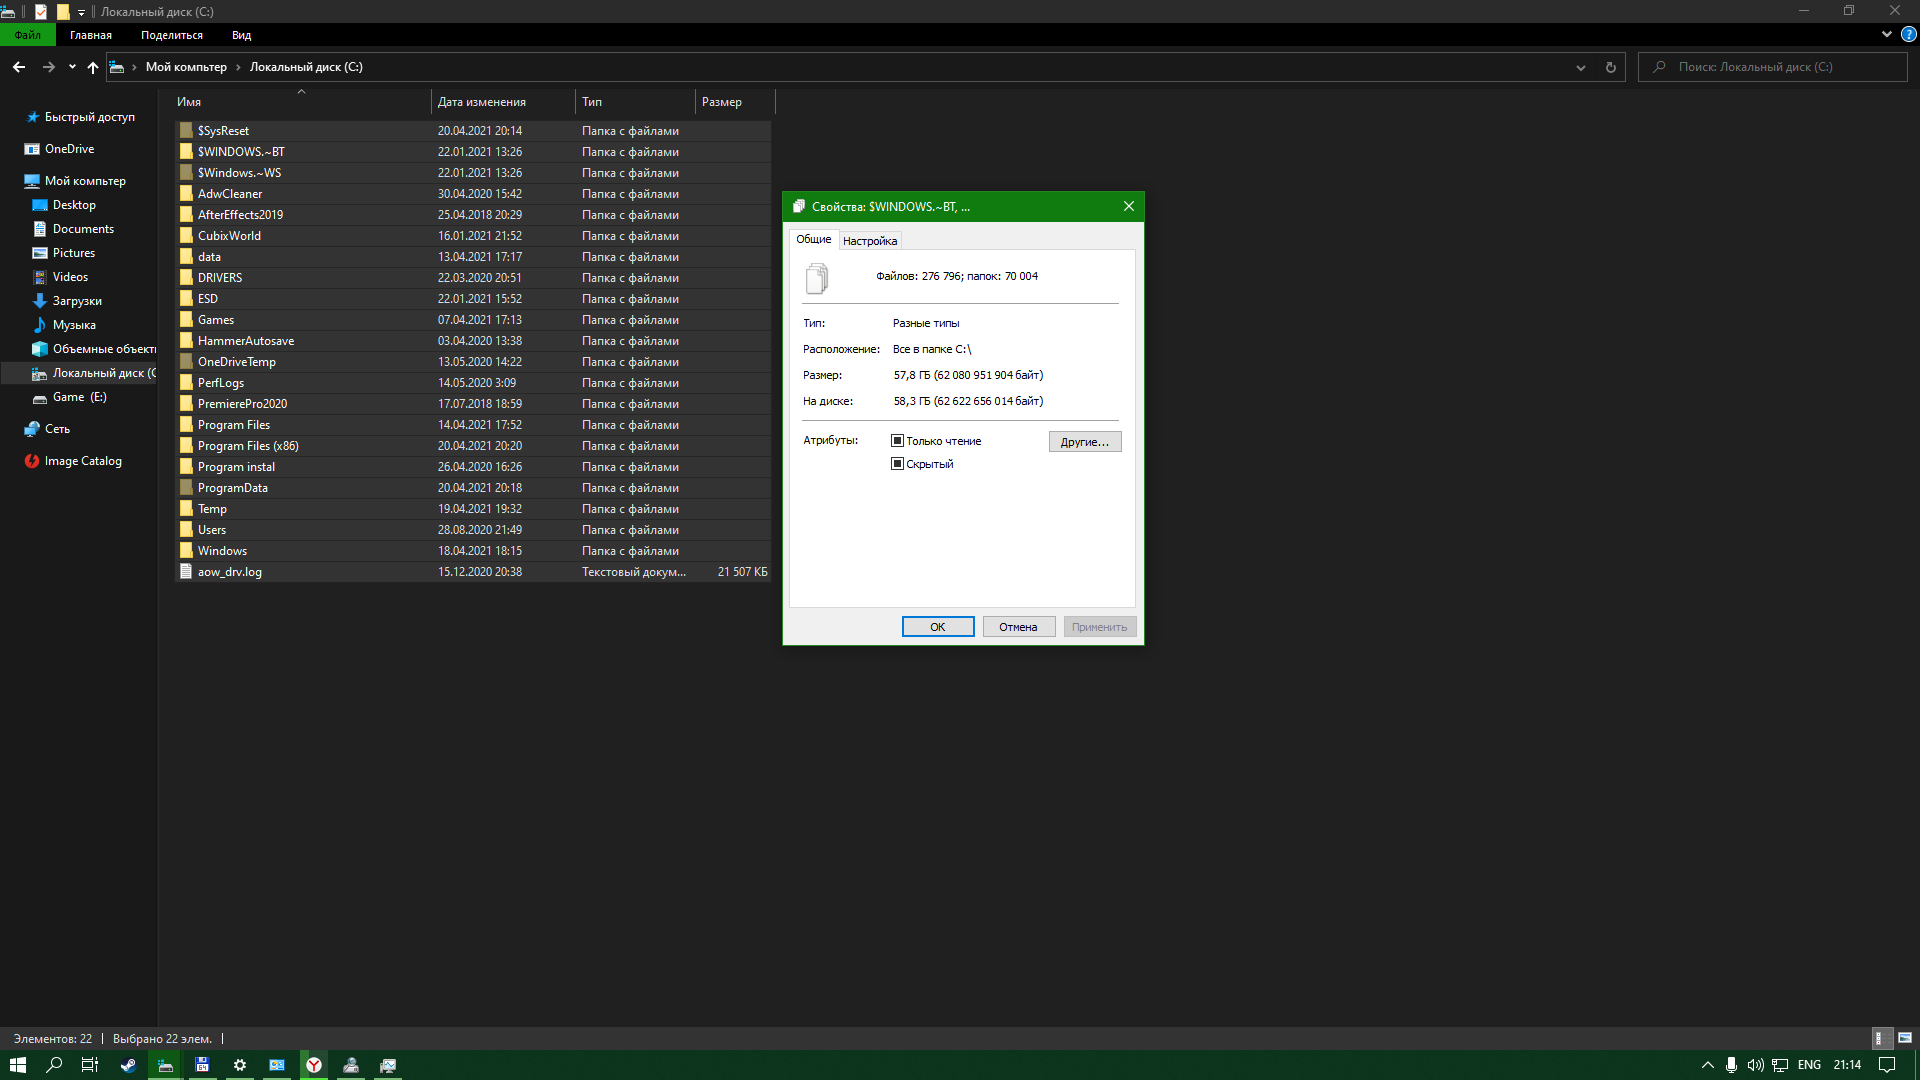The width and height of the screenshot is (1920, 1080).
Task: Click the Back navigation arrow
Action: [x=19, y=67]
